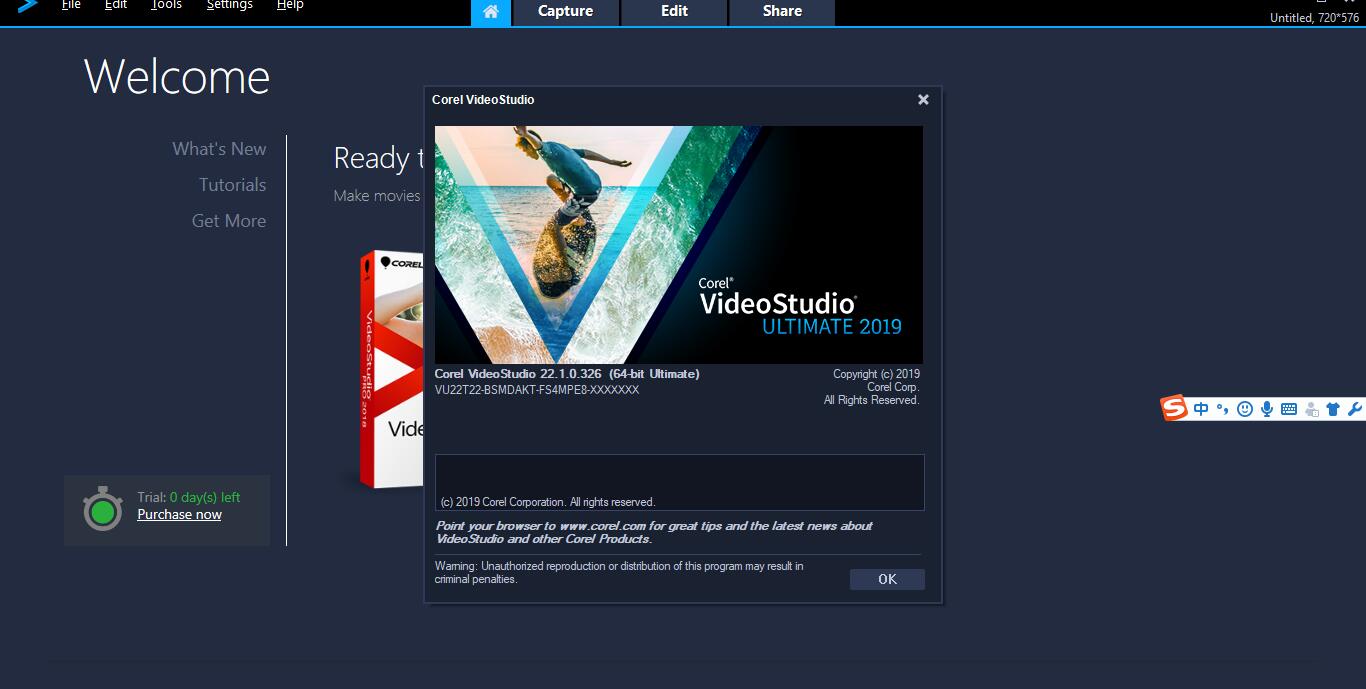
Task: Click 'Trial: 0 day(s) left' text
Action: (x=189, y=497)
